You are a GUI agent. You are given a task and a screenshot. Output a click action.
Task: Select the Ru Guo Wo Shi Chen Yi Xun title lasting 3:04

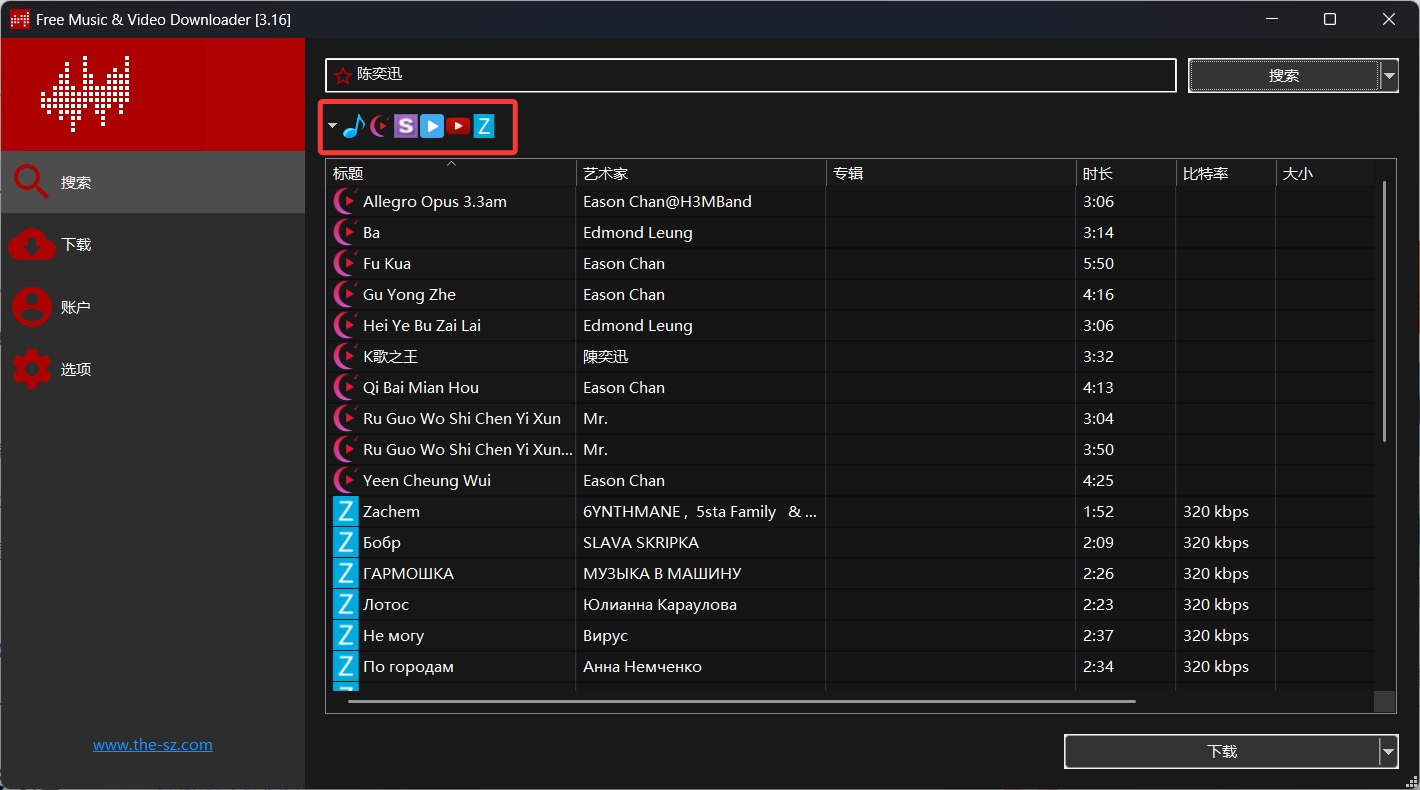pos(462,419)
